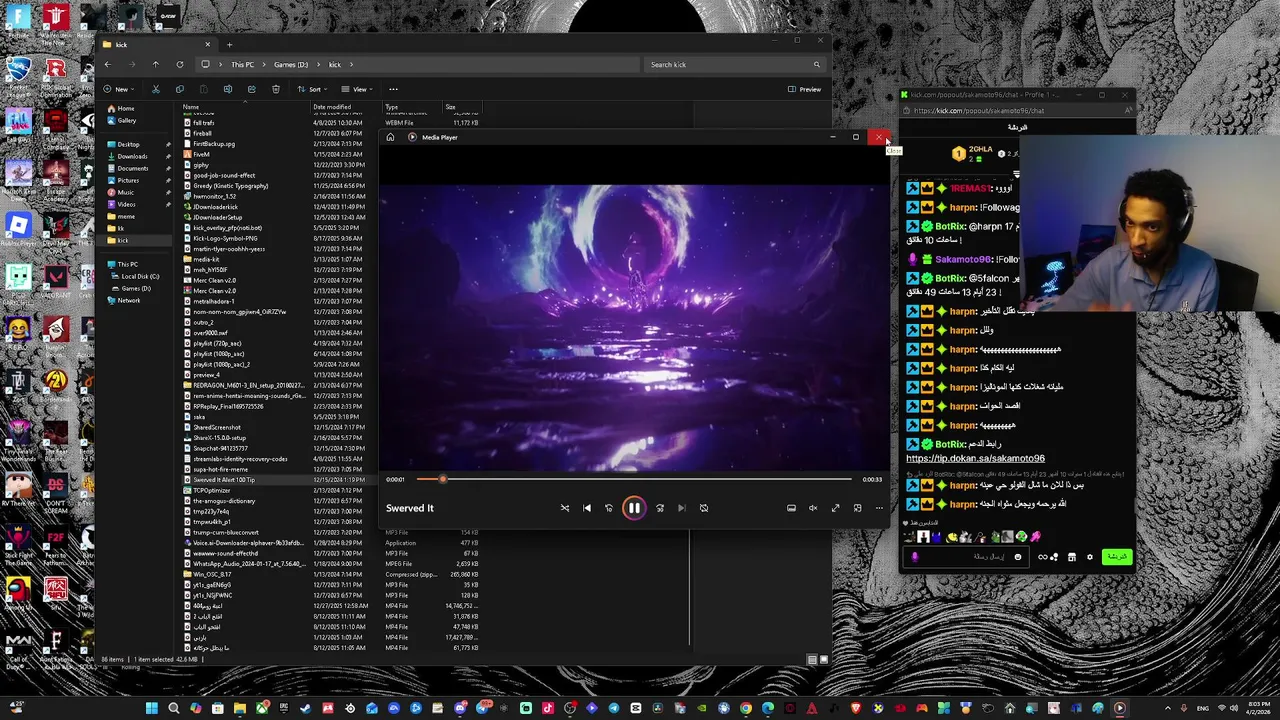
Task: Select 'outro_2' file in the list
Action: point(203,322)
